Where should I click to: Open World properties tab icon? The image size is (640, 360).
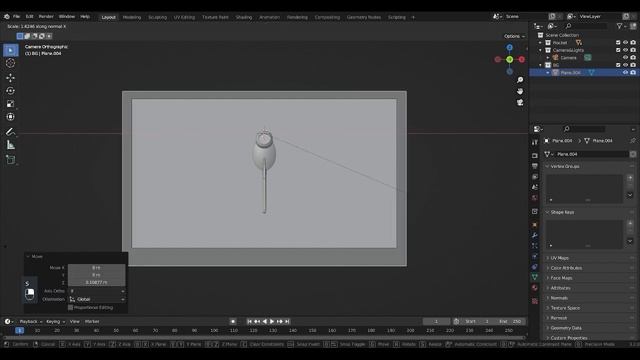click(x=535, y=198)
